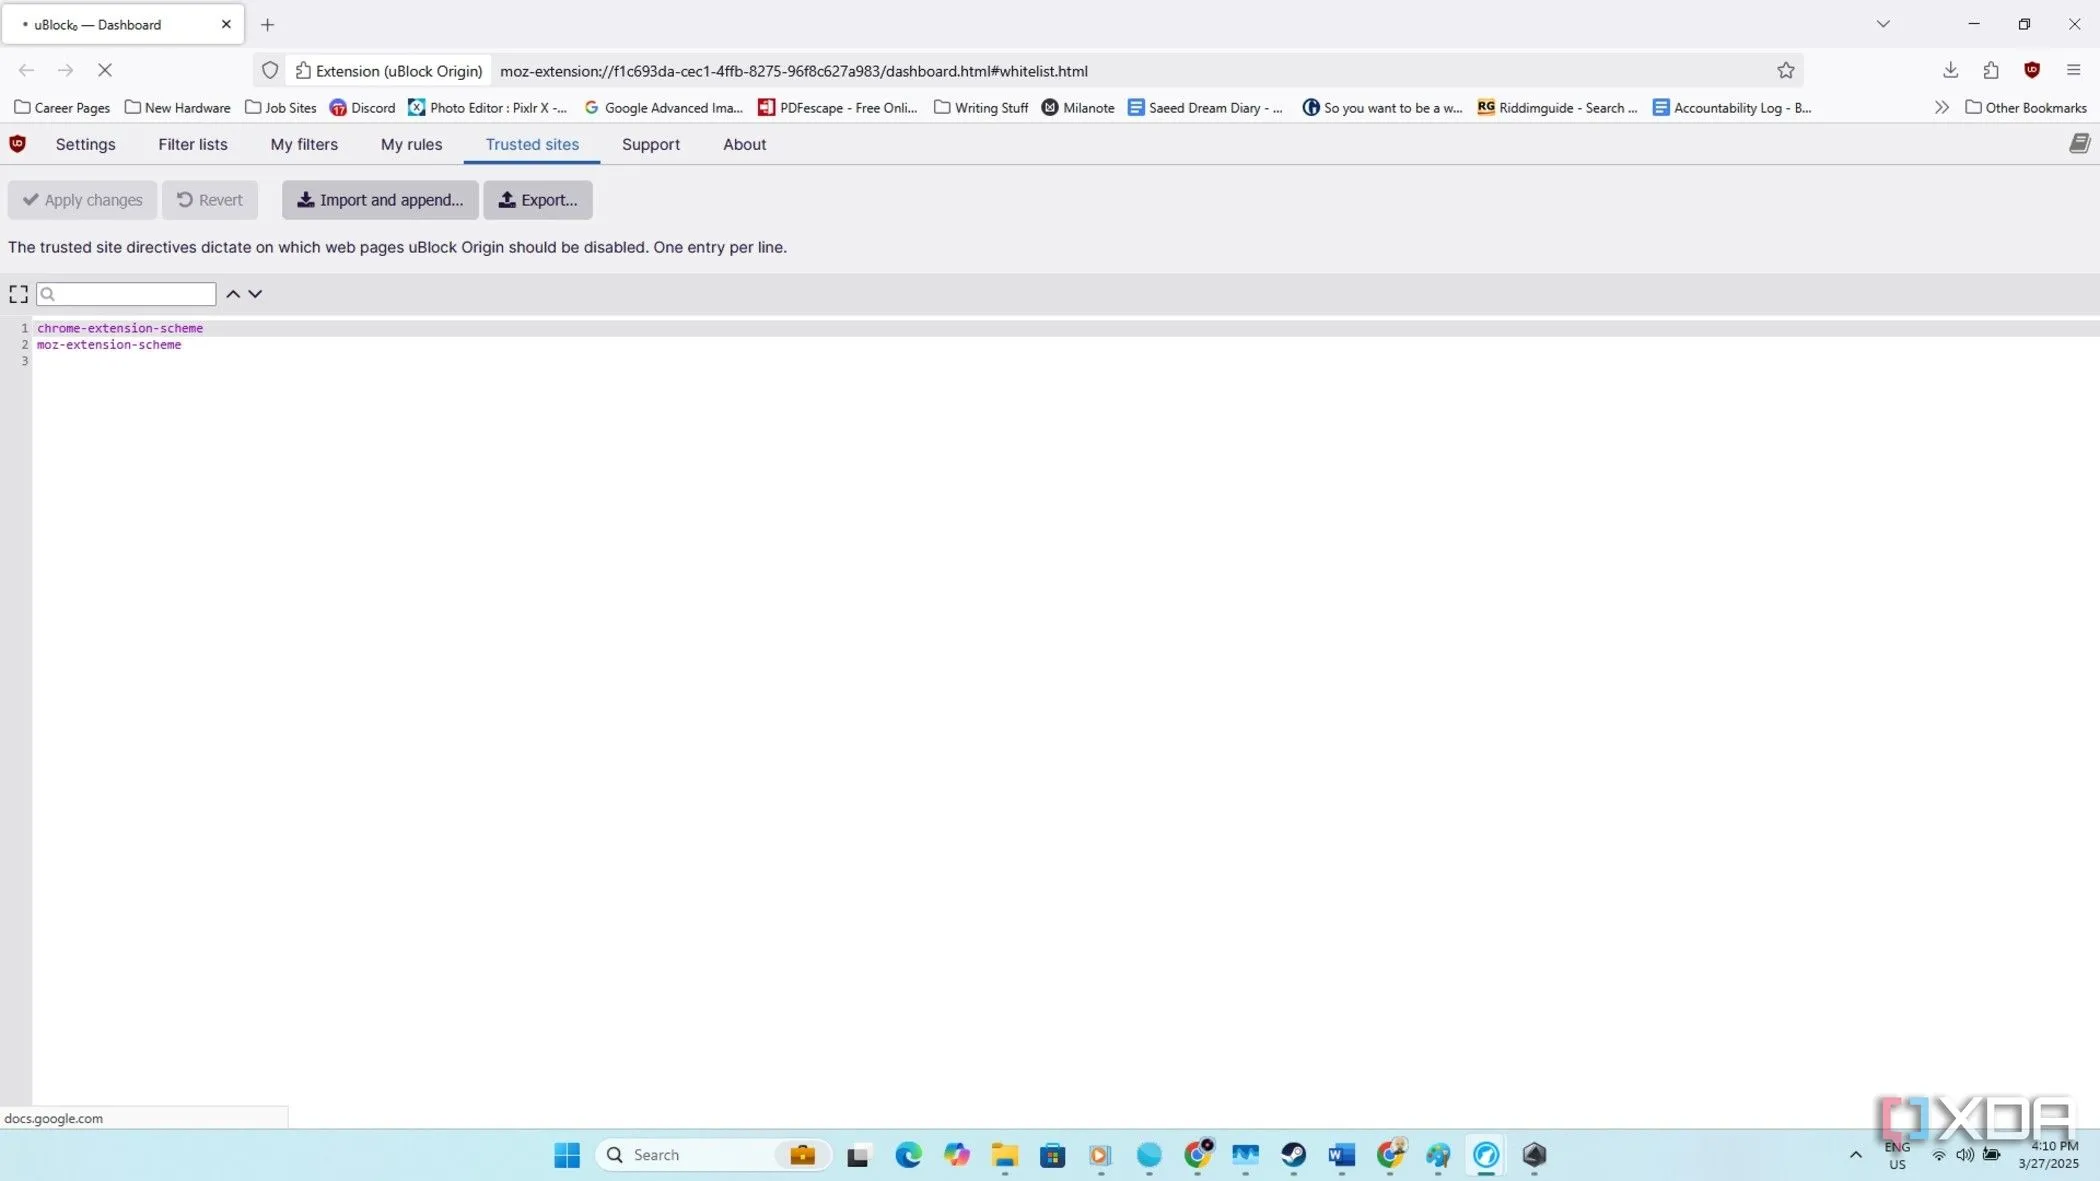
Task: Click the stop loading X button
Action: pos(104,70)
